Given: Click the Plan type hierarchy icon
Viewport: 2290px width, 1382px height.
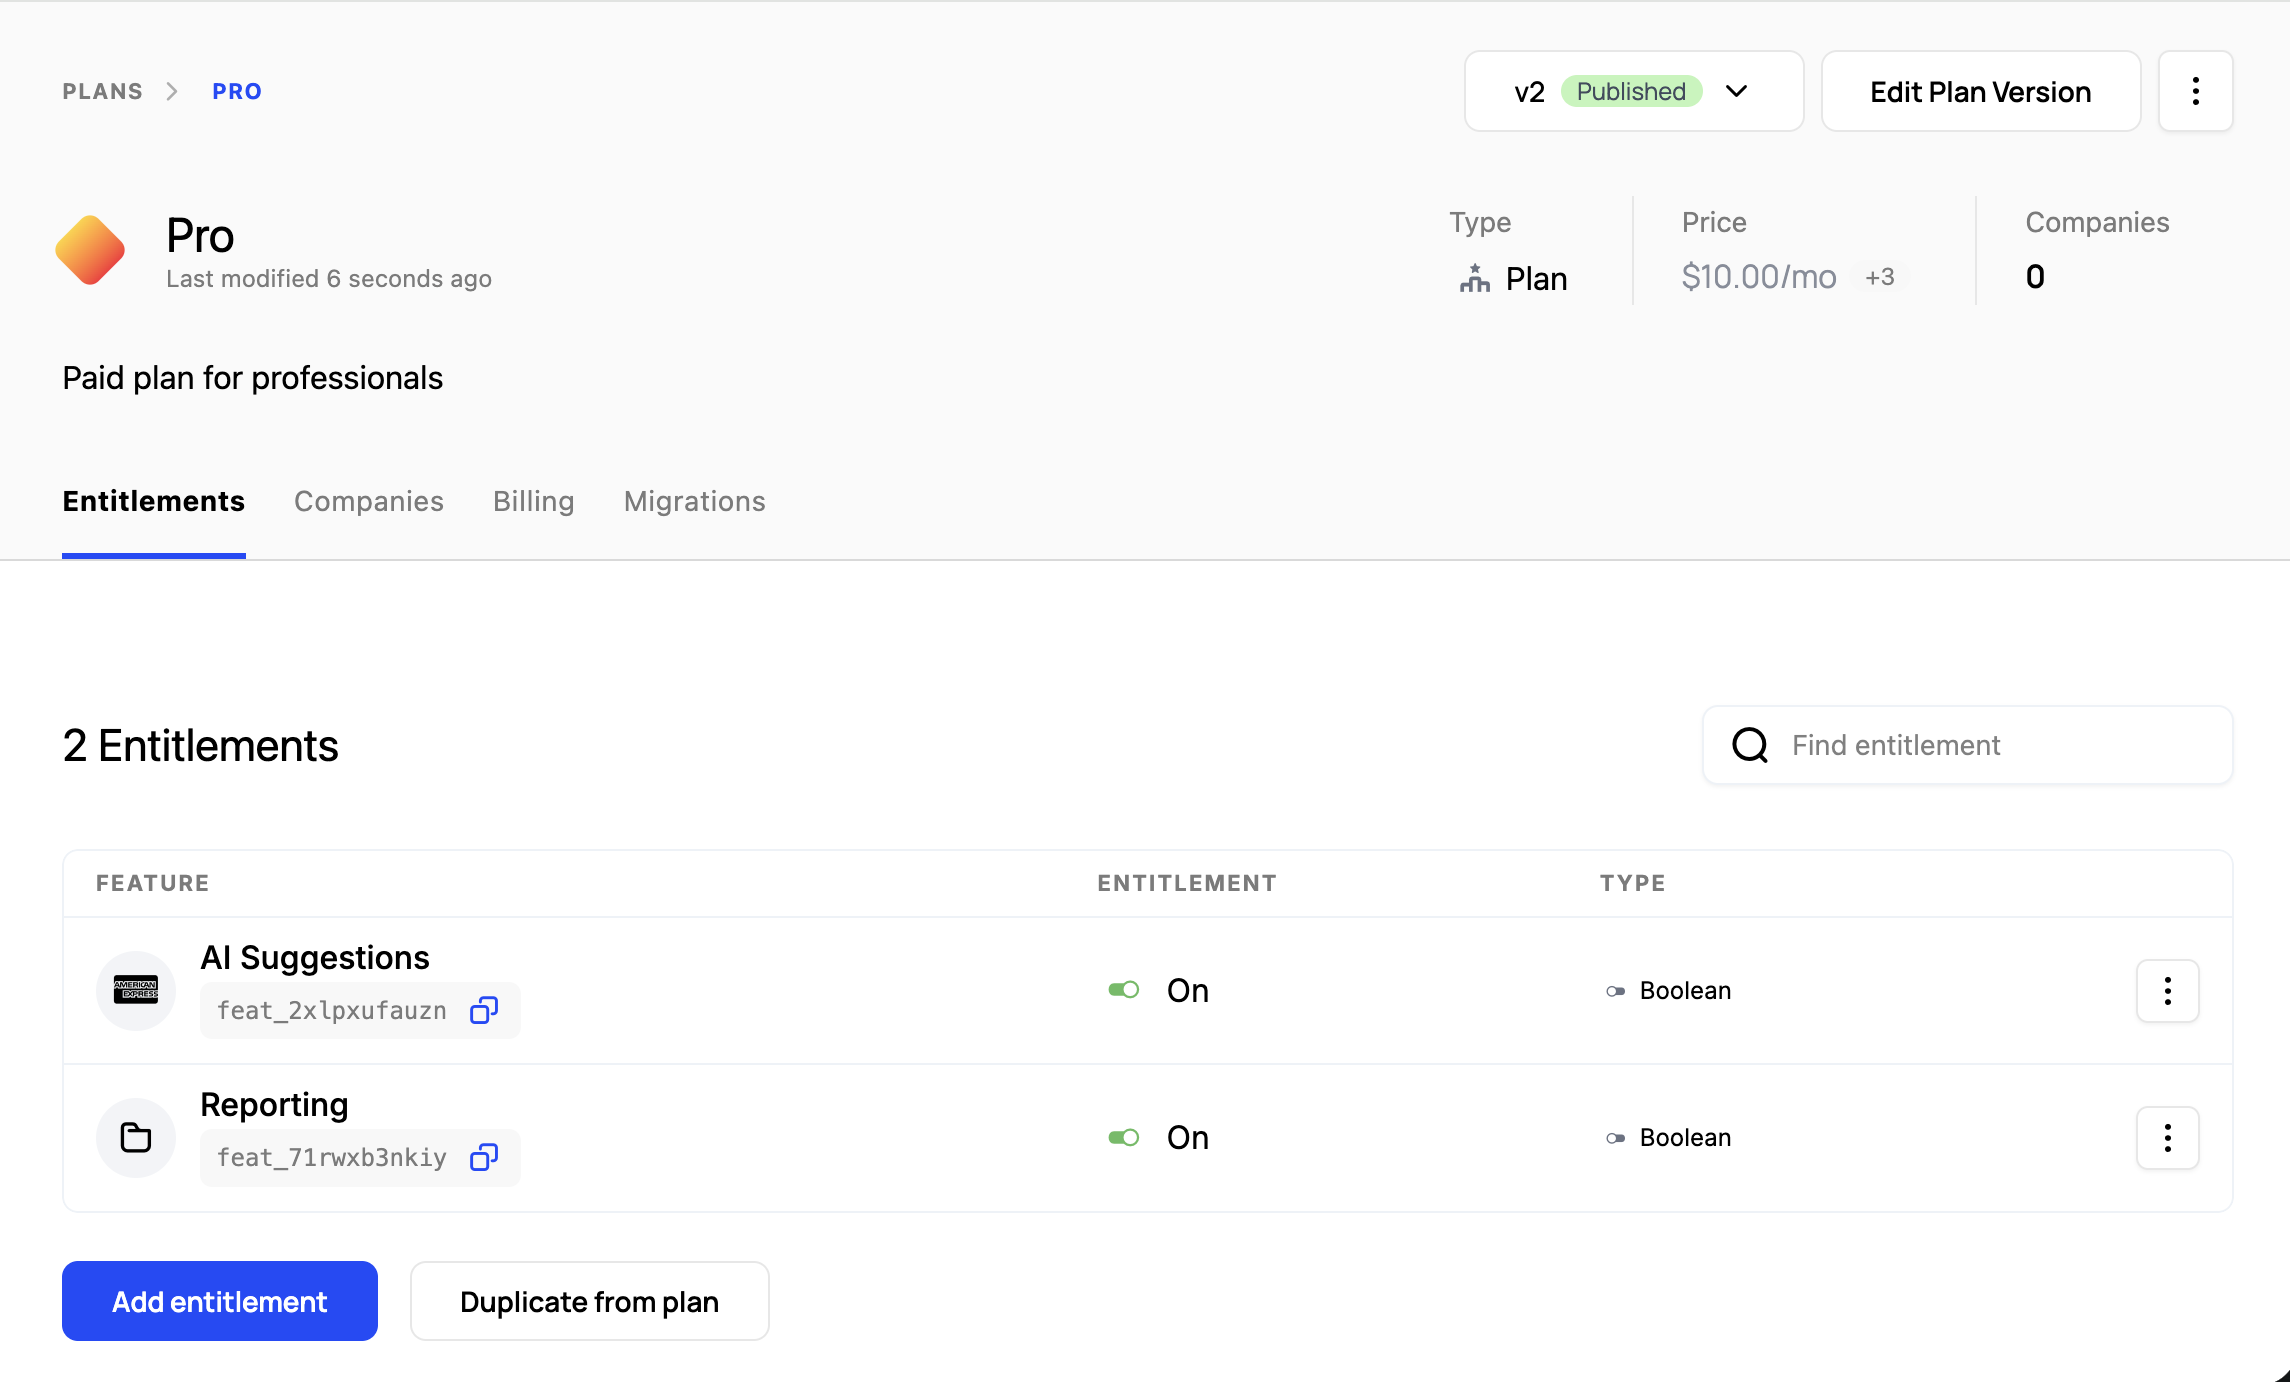Looking at the screenshot, I should coord(1474,278).
